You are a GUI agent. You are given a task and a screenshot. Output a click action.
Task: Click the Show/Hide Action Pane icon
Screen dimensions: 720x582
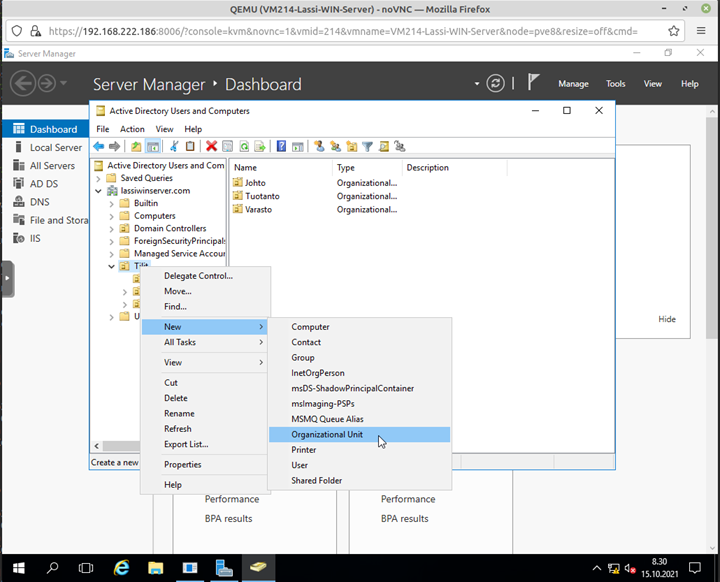tap(298, 147)
